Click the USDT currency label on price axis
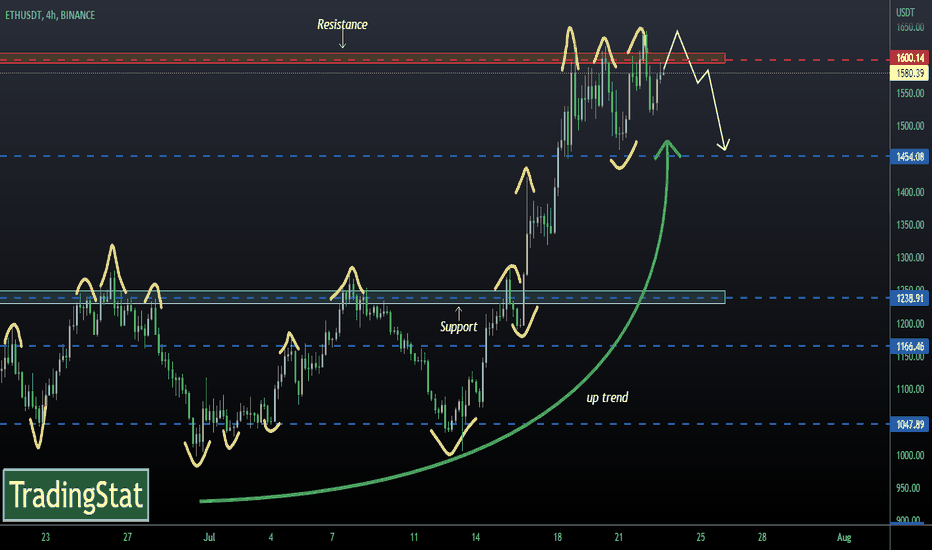Image resolution: width=932 pixels, height=550 pixels. point(905,12)
